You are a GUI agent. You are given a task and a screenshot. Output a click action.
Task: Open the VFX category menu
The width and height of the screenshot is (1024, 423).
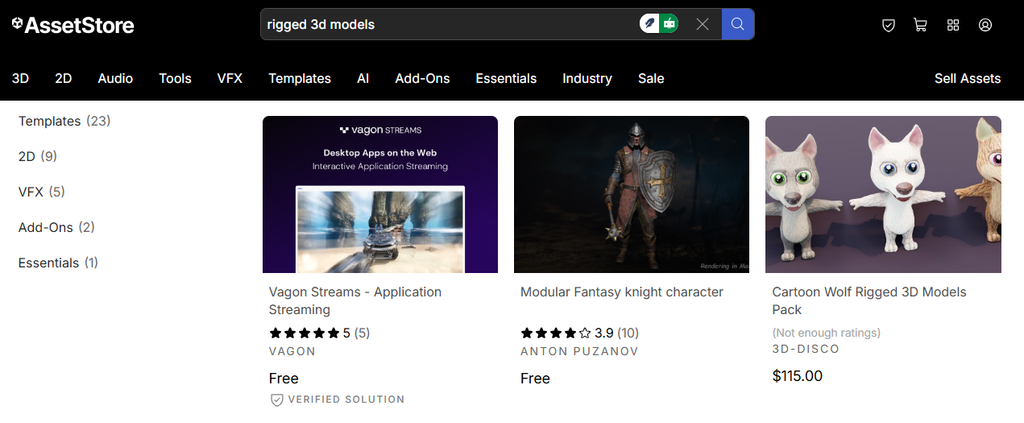230,78
